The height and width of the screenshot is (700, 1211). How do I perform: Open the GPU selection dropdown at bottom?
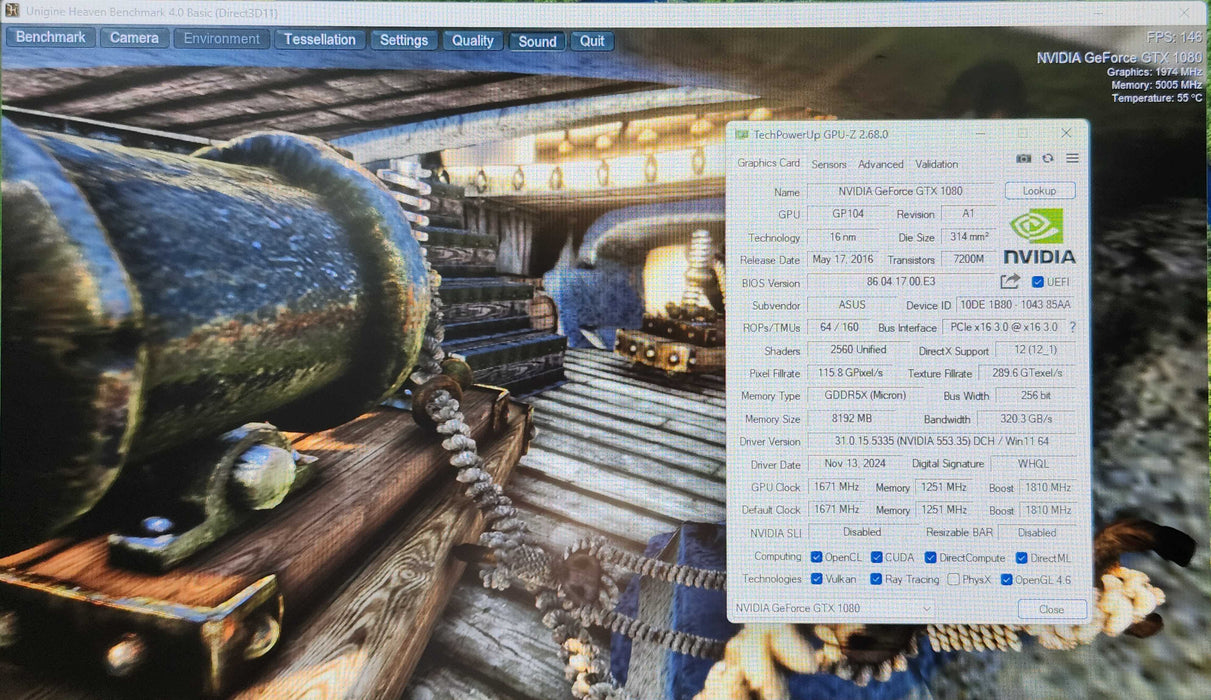point(833,608)
